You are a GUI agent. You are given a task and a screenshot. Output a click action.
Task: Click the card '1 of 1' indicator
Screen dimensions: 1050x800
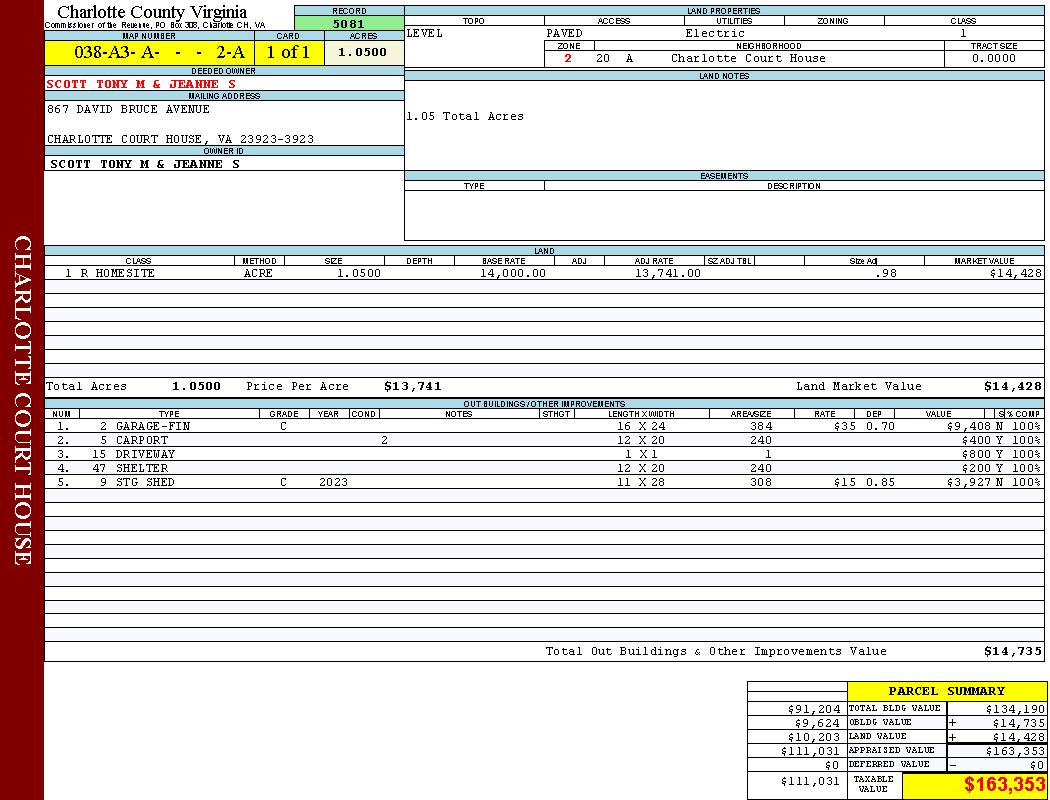pyautogui.click(x=288, y=53)
